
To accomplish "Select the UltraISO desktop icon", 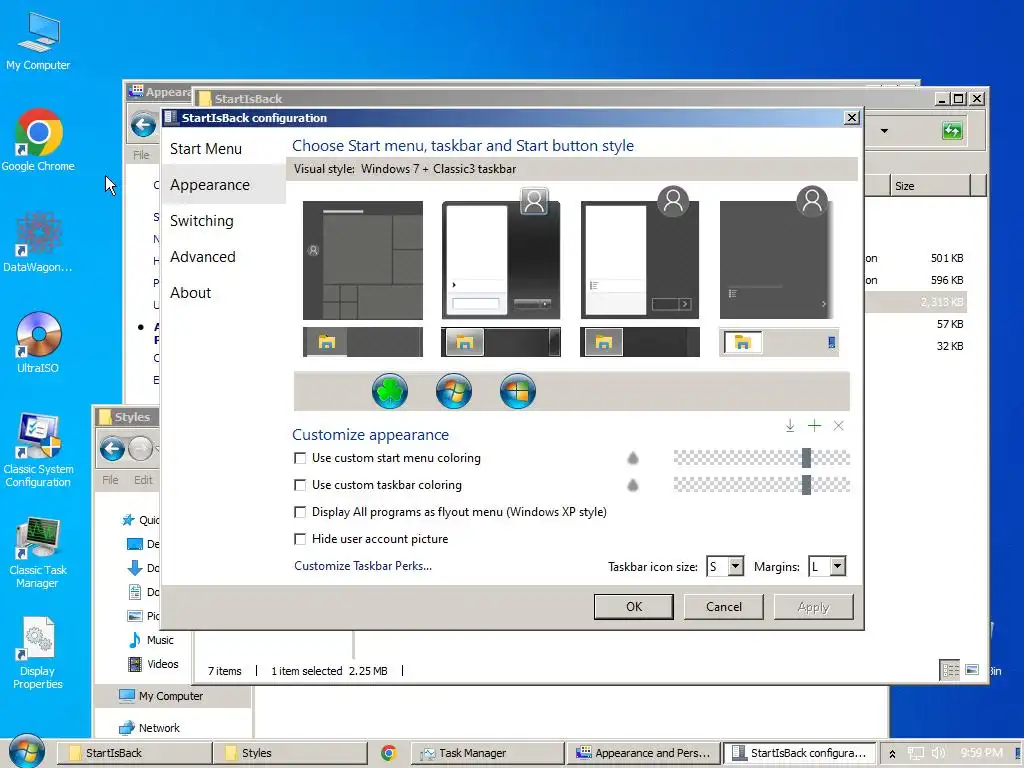I will [x=38, y=343].
